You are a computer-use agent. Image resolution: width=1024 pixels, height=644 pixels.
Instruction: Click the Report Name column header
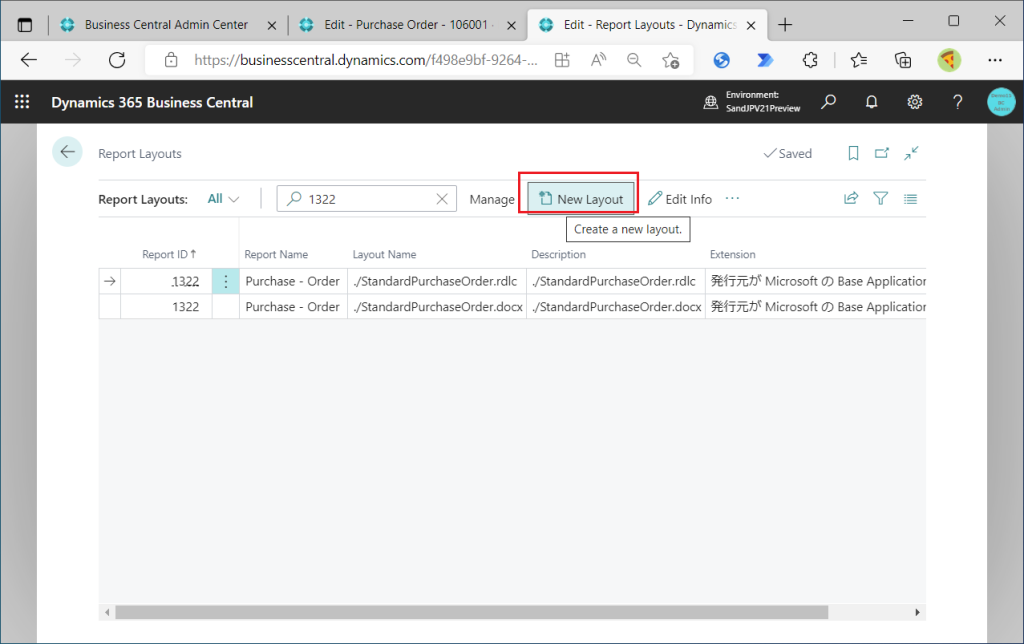pos(276,254)
